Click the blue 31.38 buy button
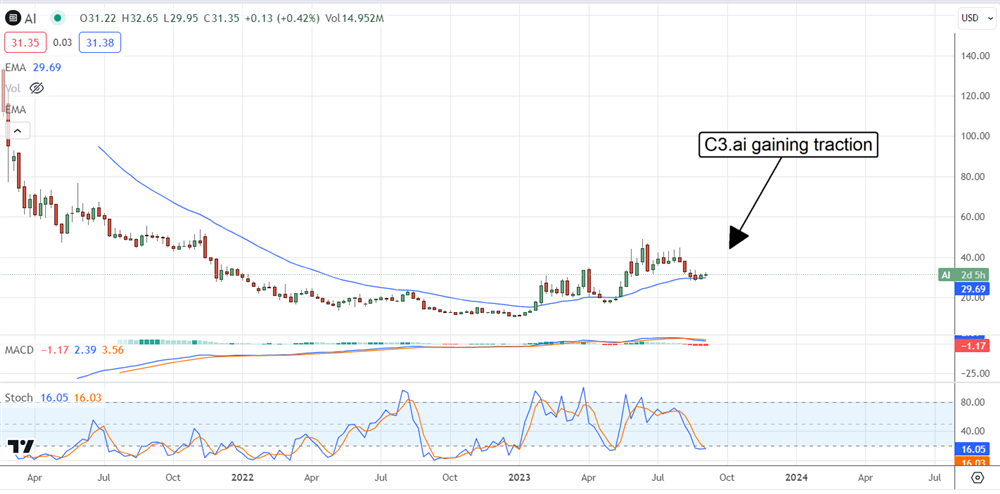 point(99,42)
